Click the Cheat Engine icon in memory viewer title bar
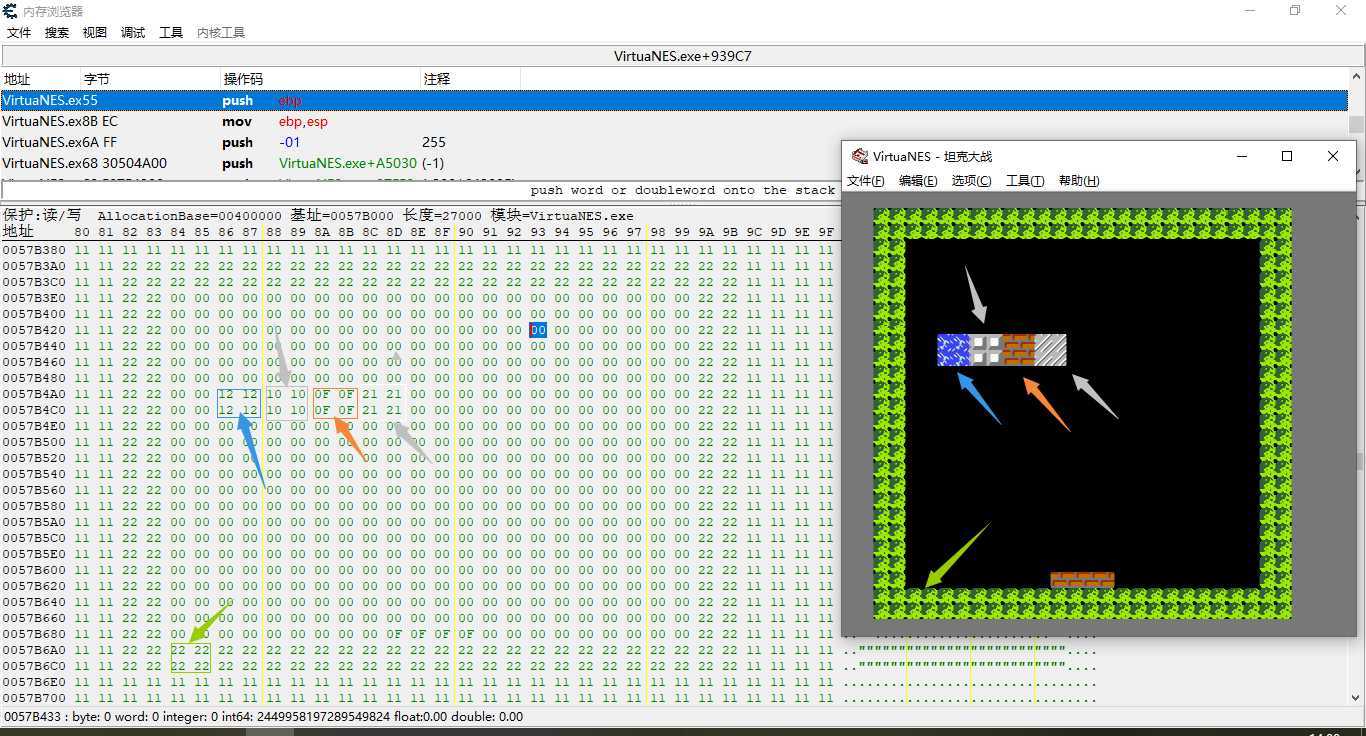Image resolution: width=1366 pixels, height=736 pixels. (x=10, y=11)
